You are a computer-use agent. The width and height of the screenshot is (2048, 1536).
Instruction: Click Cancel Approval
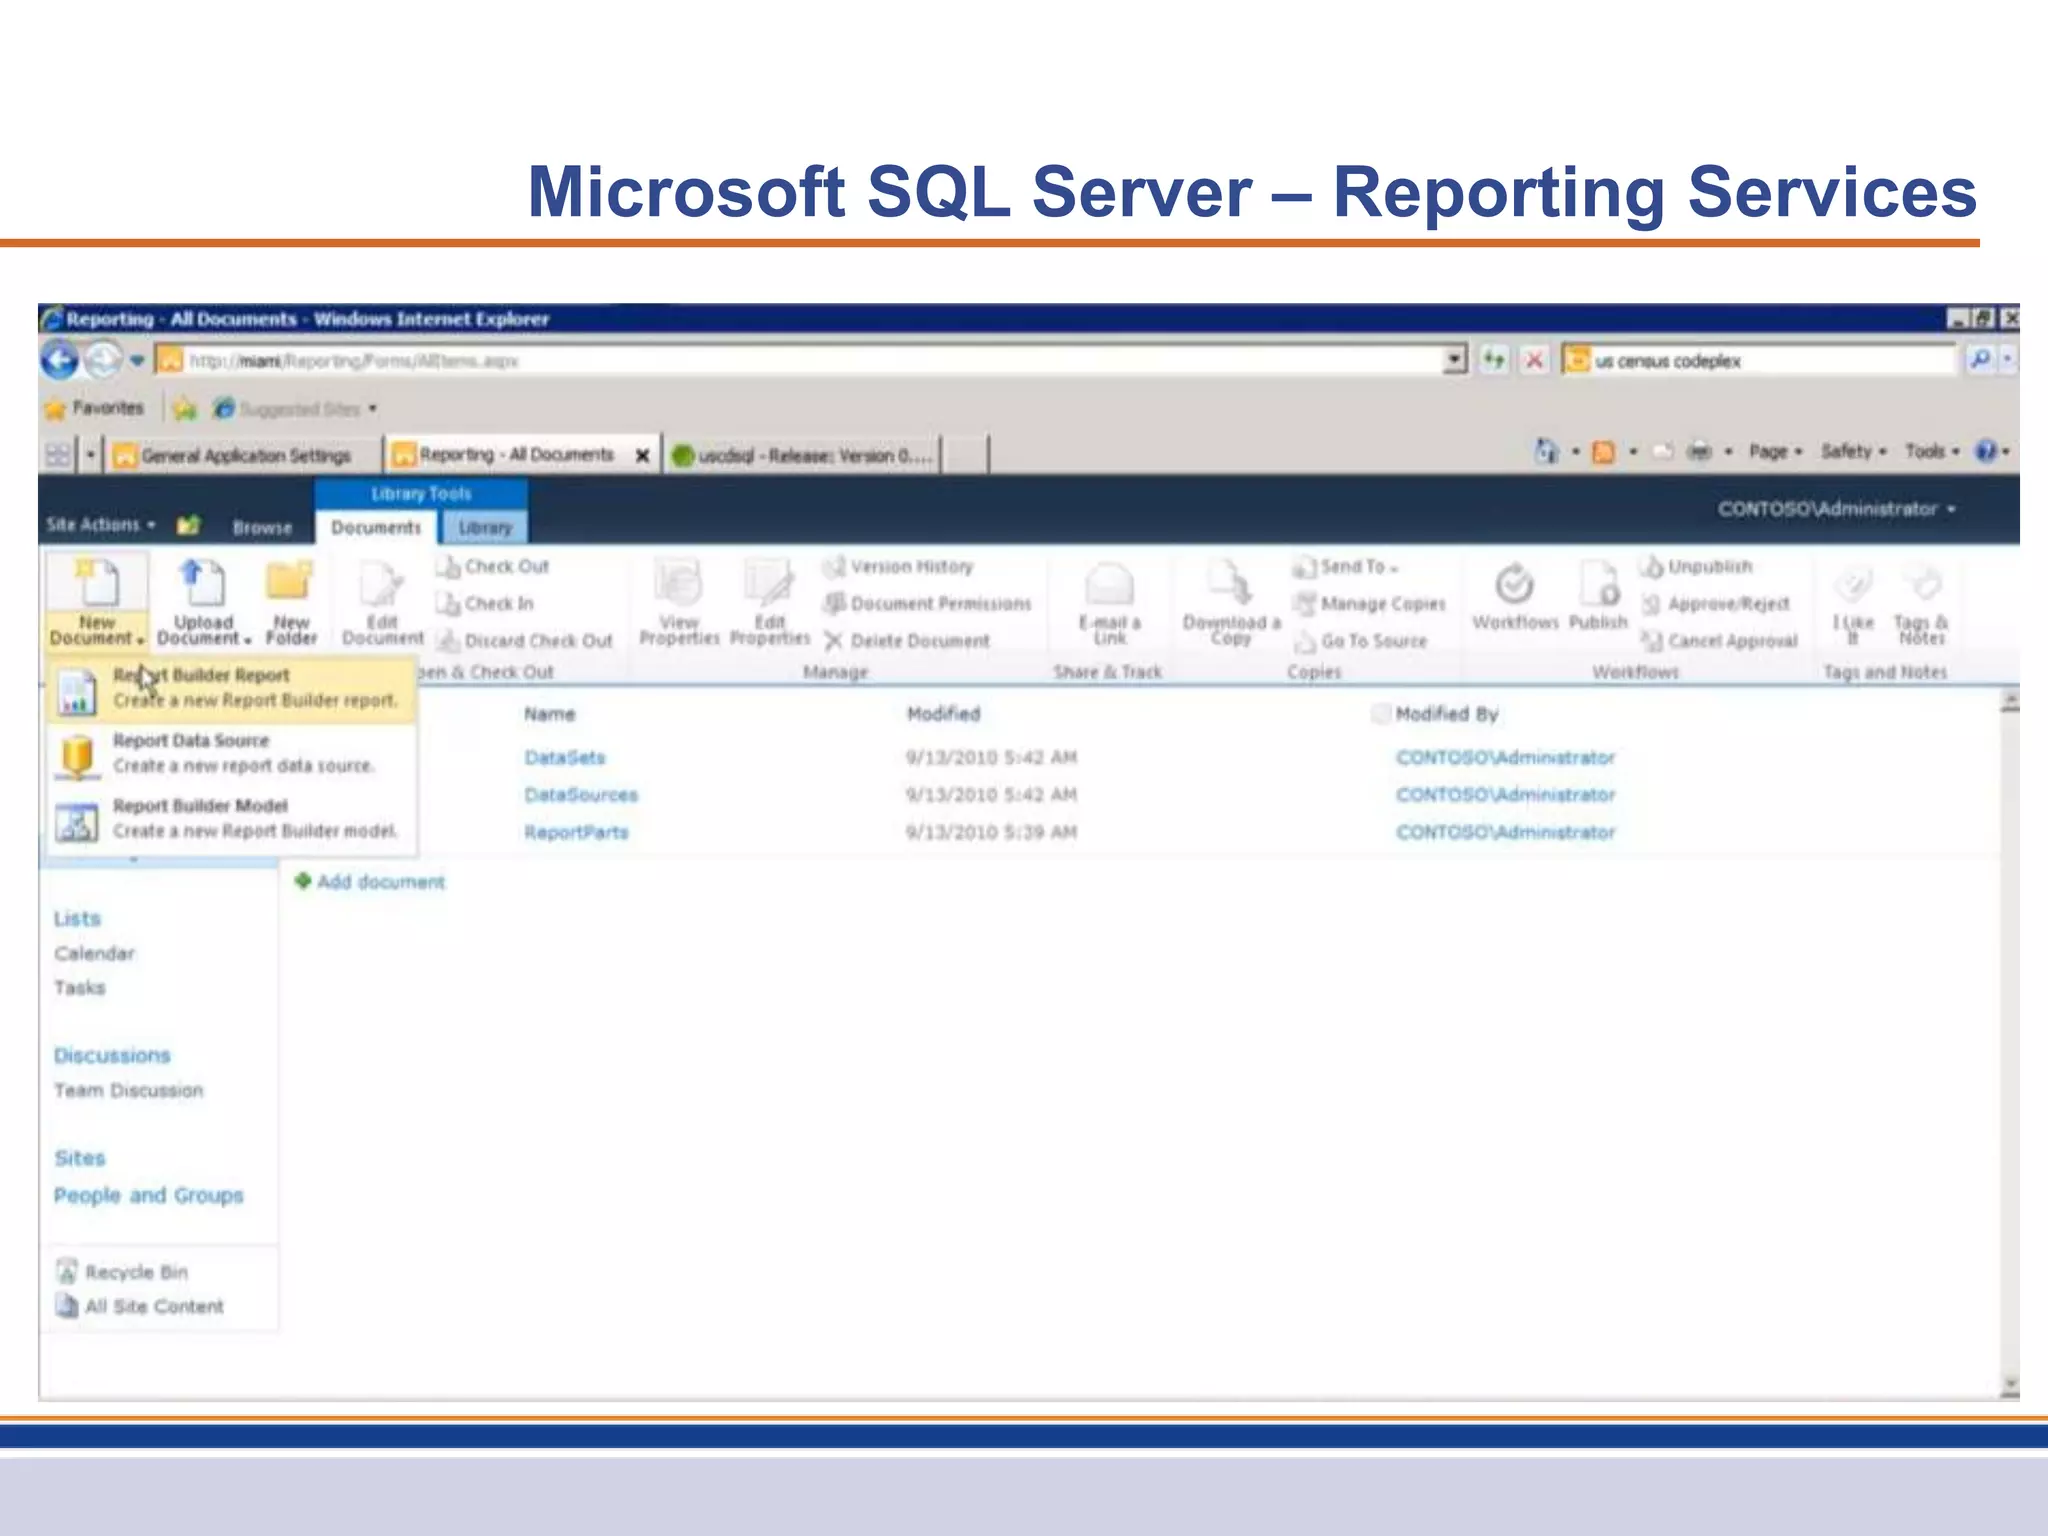tap(1719, 641)
